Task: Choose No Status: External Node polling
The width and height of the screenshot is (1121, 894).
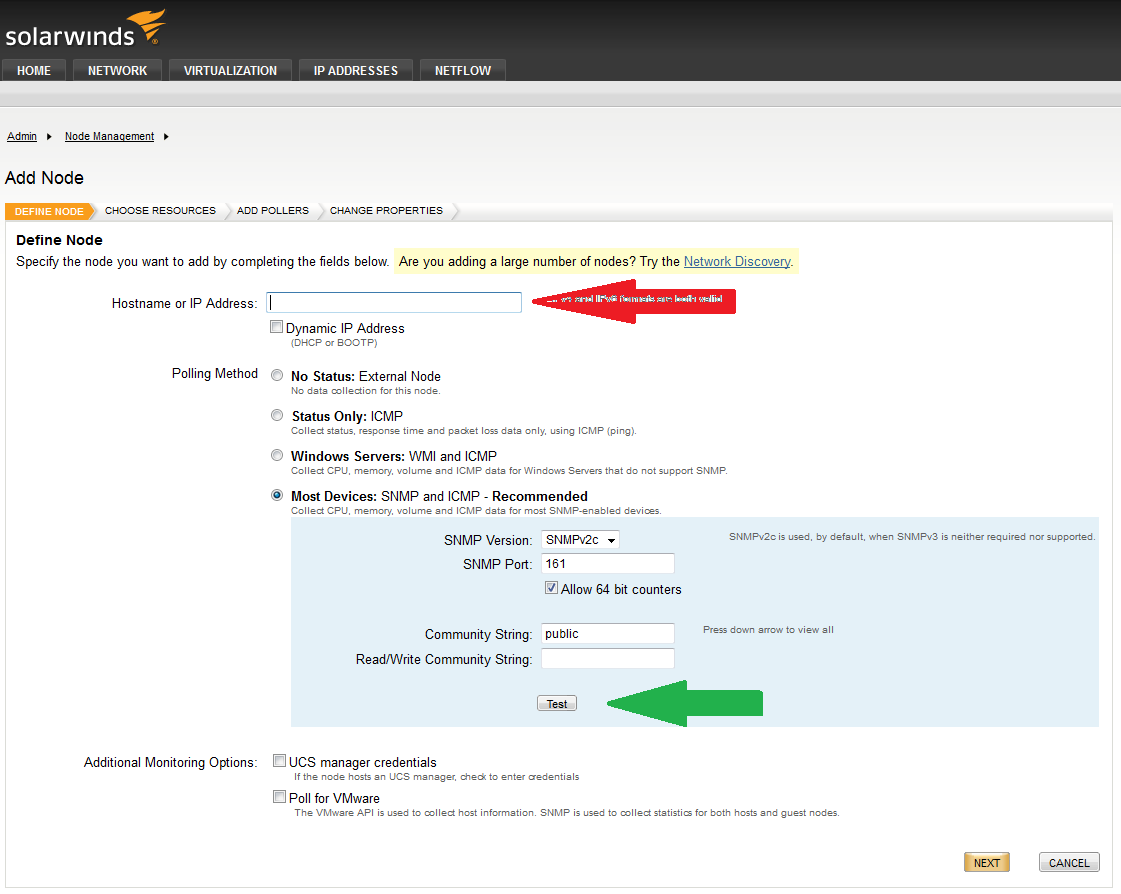Action: (277, 375)
